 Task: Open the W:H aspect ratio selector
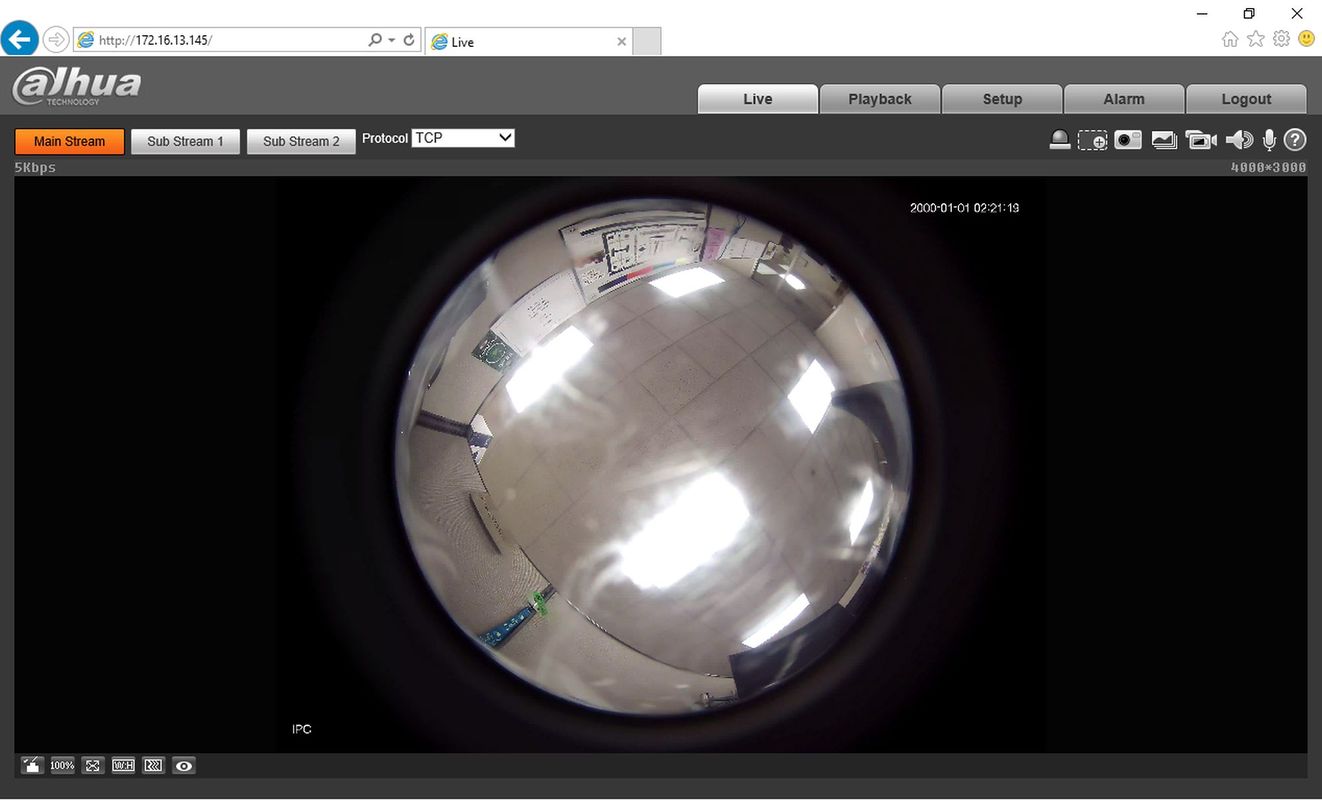123,766
